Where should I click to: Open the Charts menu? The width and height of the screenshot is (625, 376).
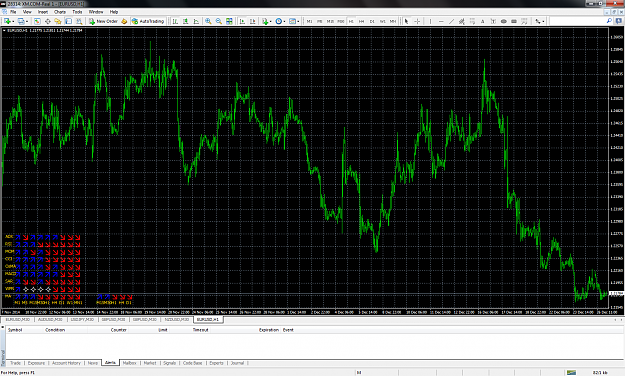coord(60,12)
